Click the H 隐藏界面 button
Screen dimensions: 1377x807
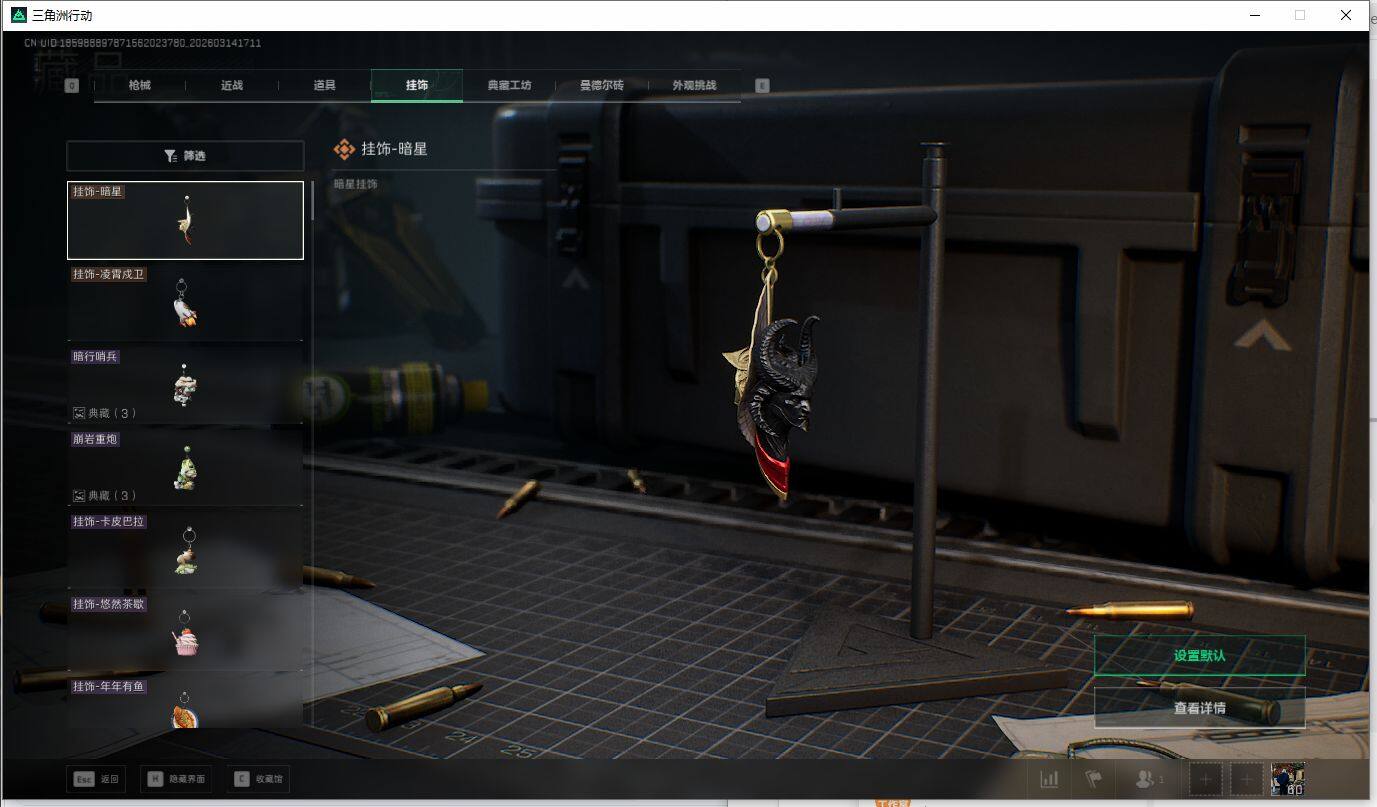click(177, 779)
